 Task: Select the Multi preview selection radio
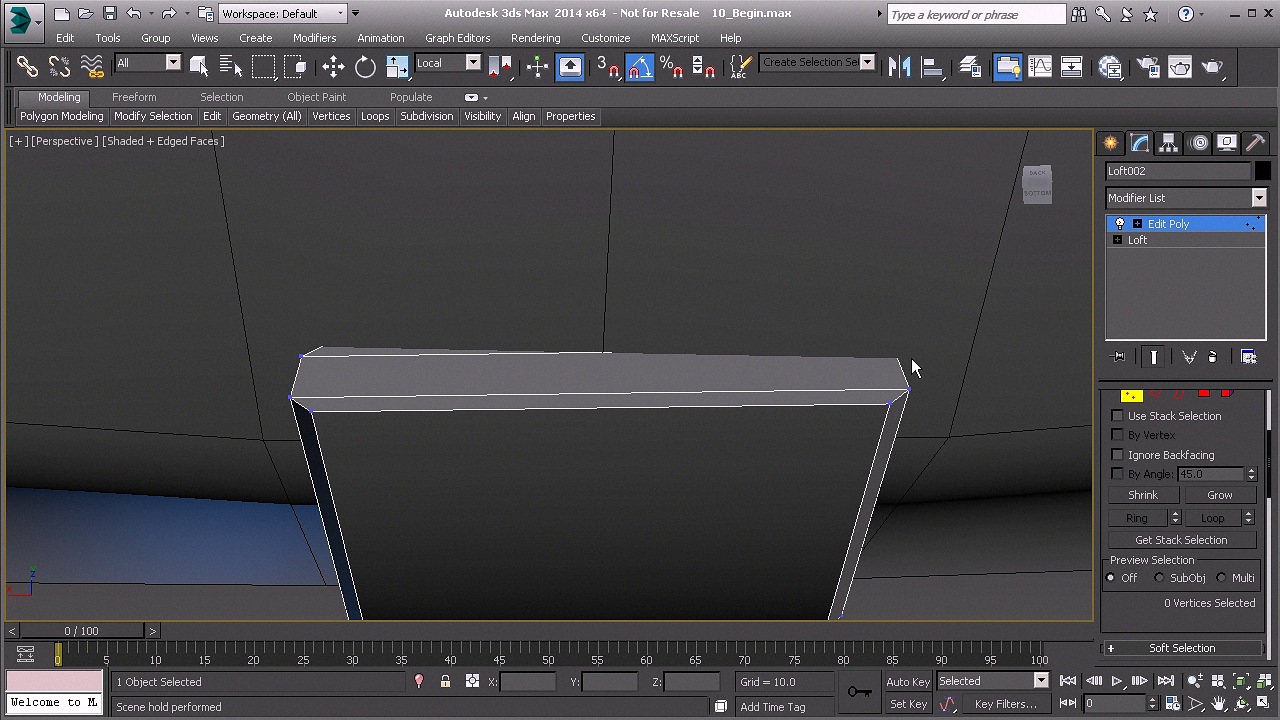click(x=1222, y=578)
